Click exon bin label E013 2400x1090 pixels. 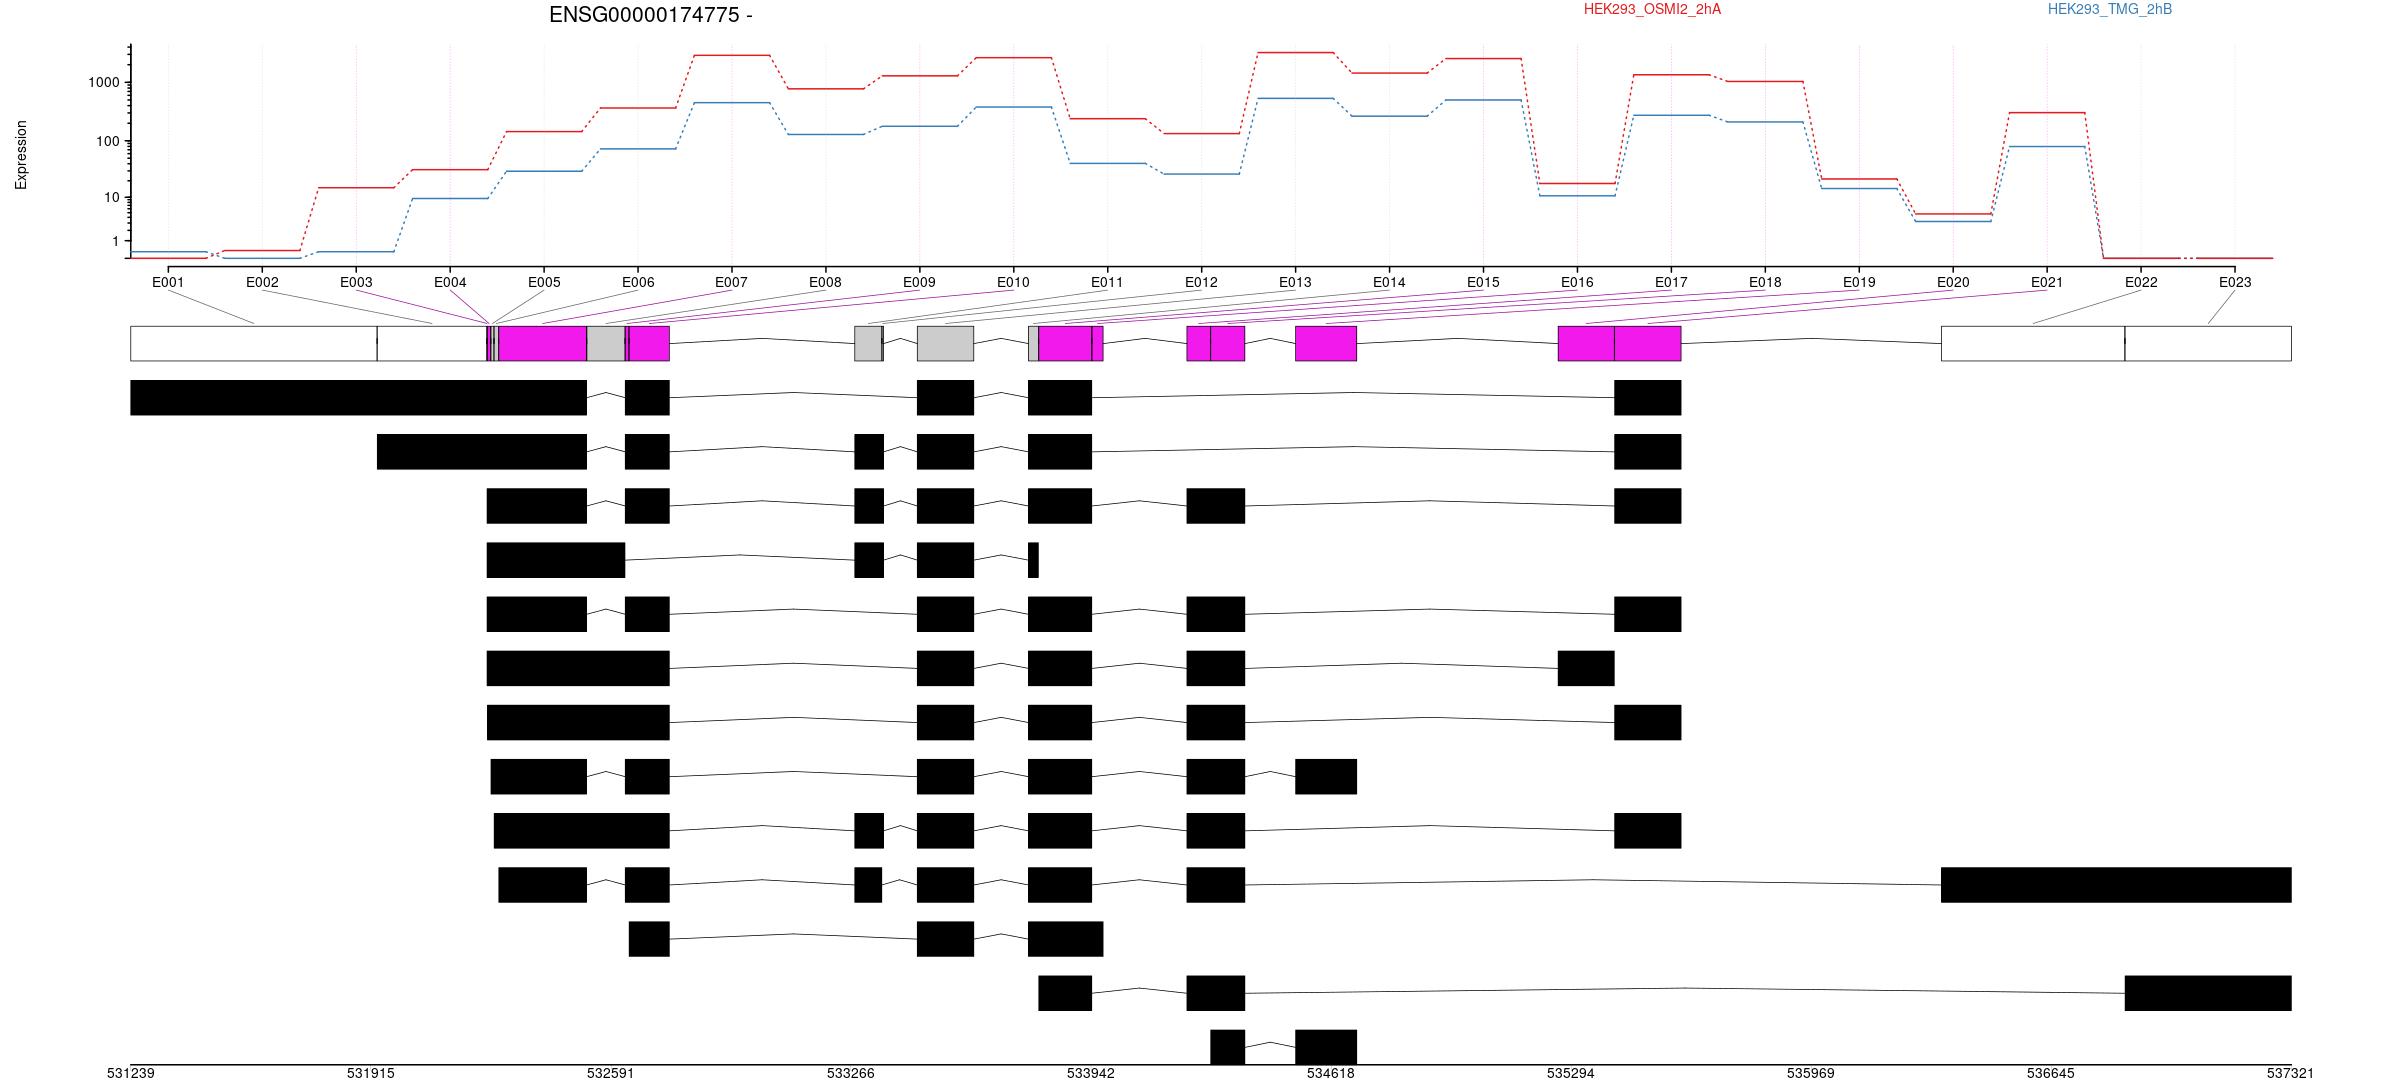pyautogui.click(x=1295, y=282)
